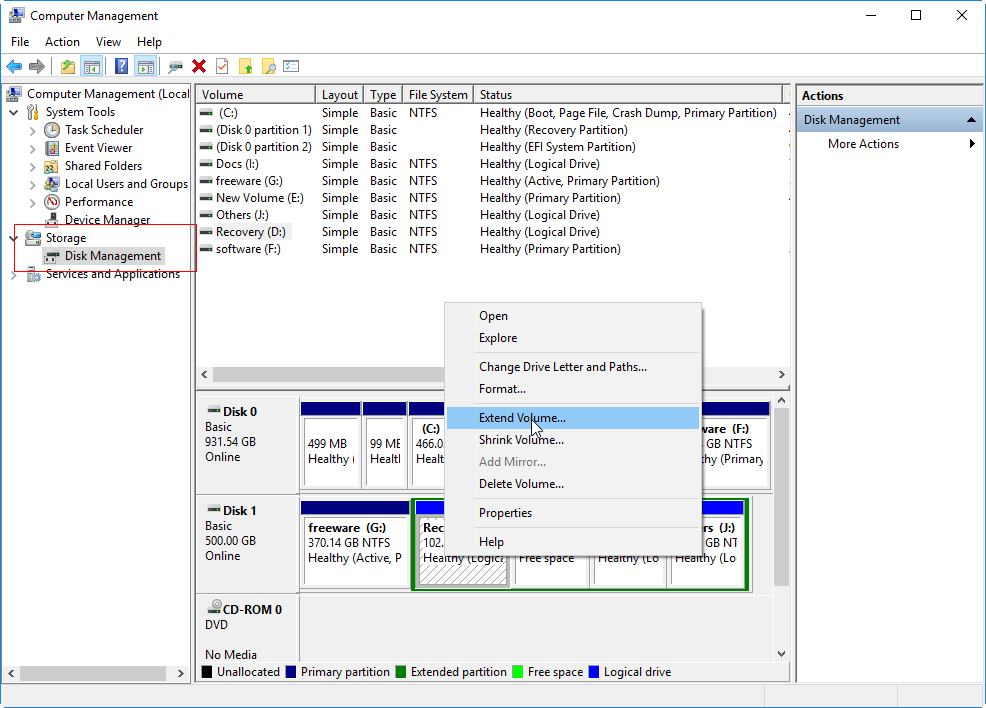Open the blue Help question mark icon
Viewport: 986px width, 708px height.
[x=121, y=67]
